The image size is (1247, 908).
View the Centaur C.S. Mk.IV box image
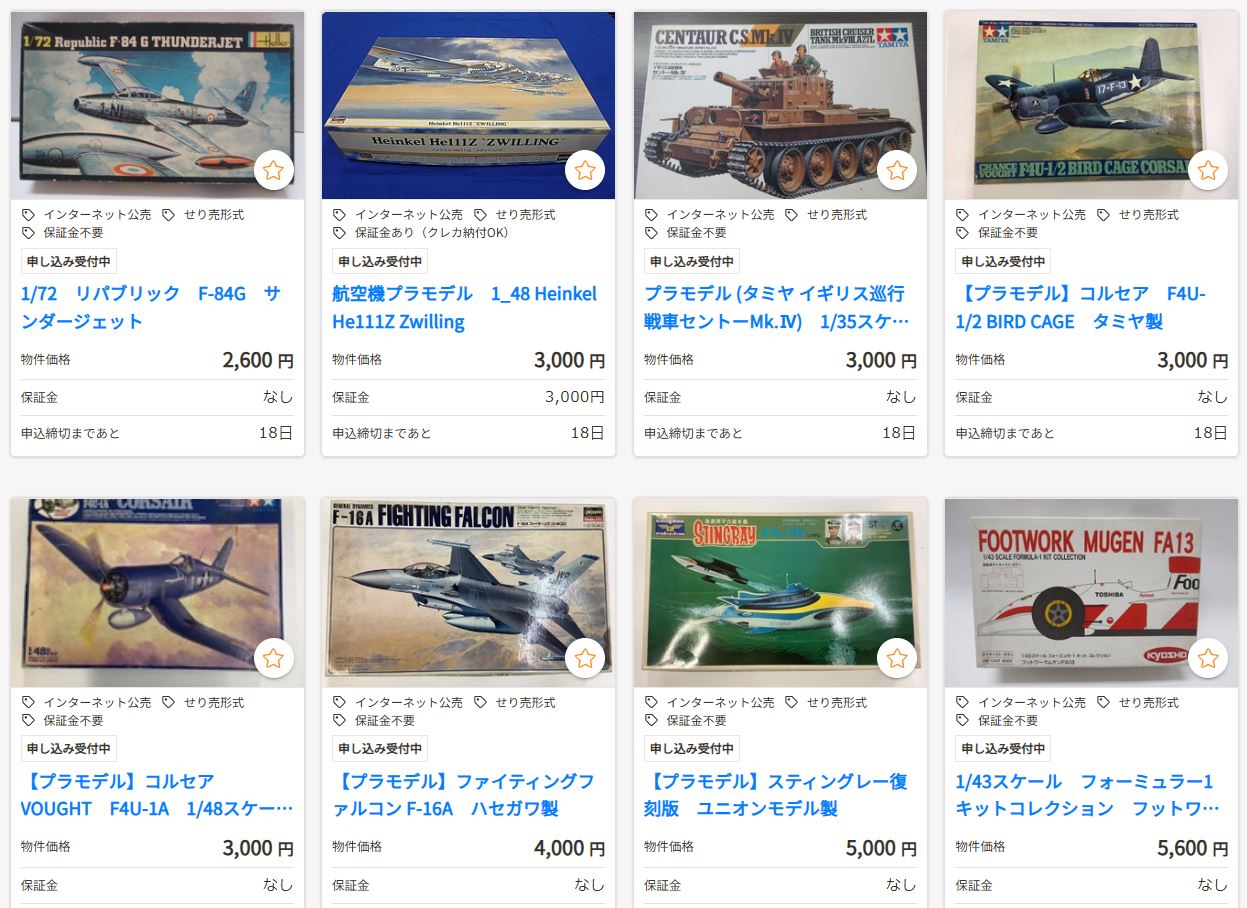click(780, 105)
